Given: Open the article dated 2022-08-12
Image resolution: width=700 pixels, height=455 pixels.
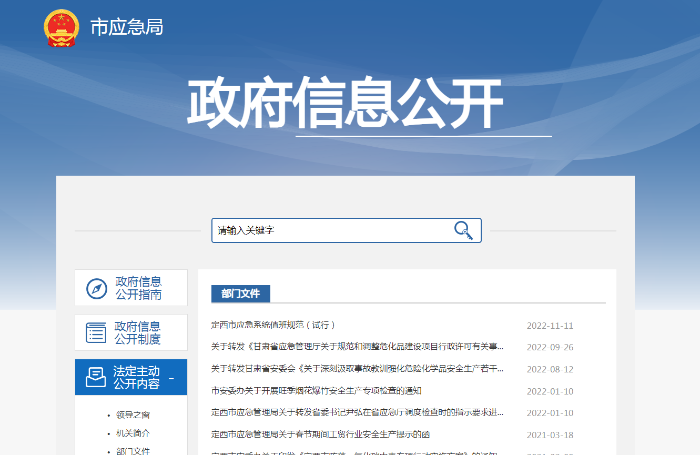Looking at the screenshot, I should 357,369.
